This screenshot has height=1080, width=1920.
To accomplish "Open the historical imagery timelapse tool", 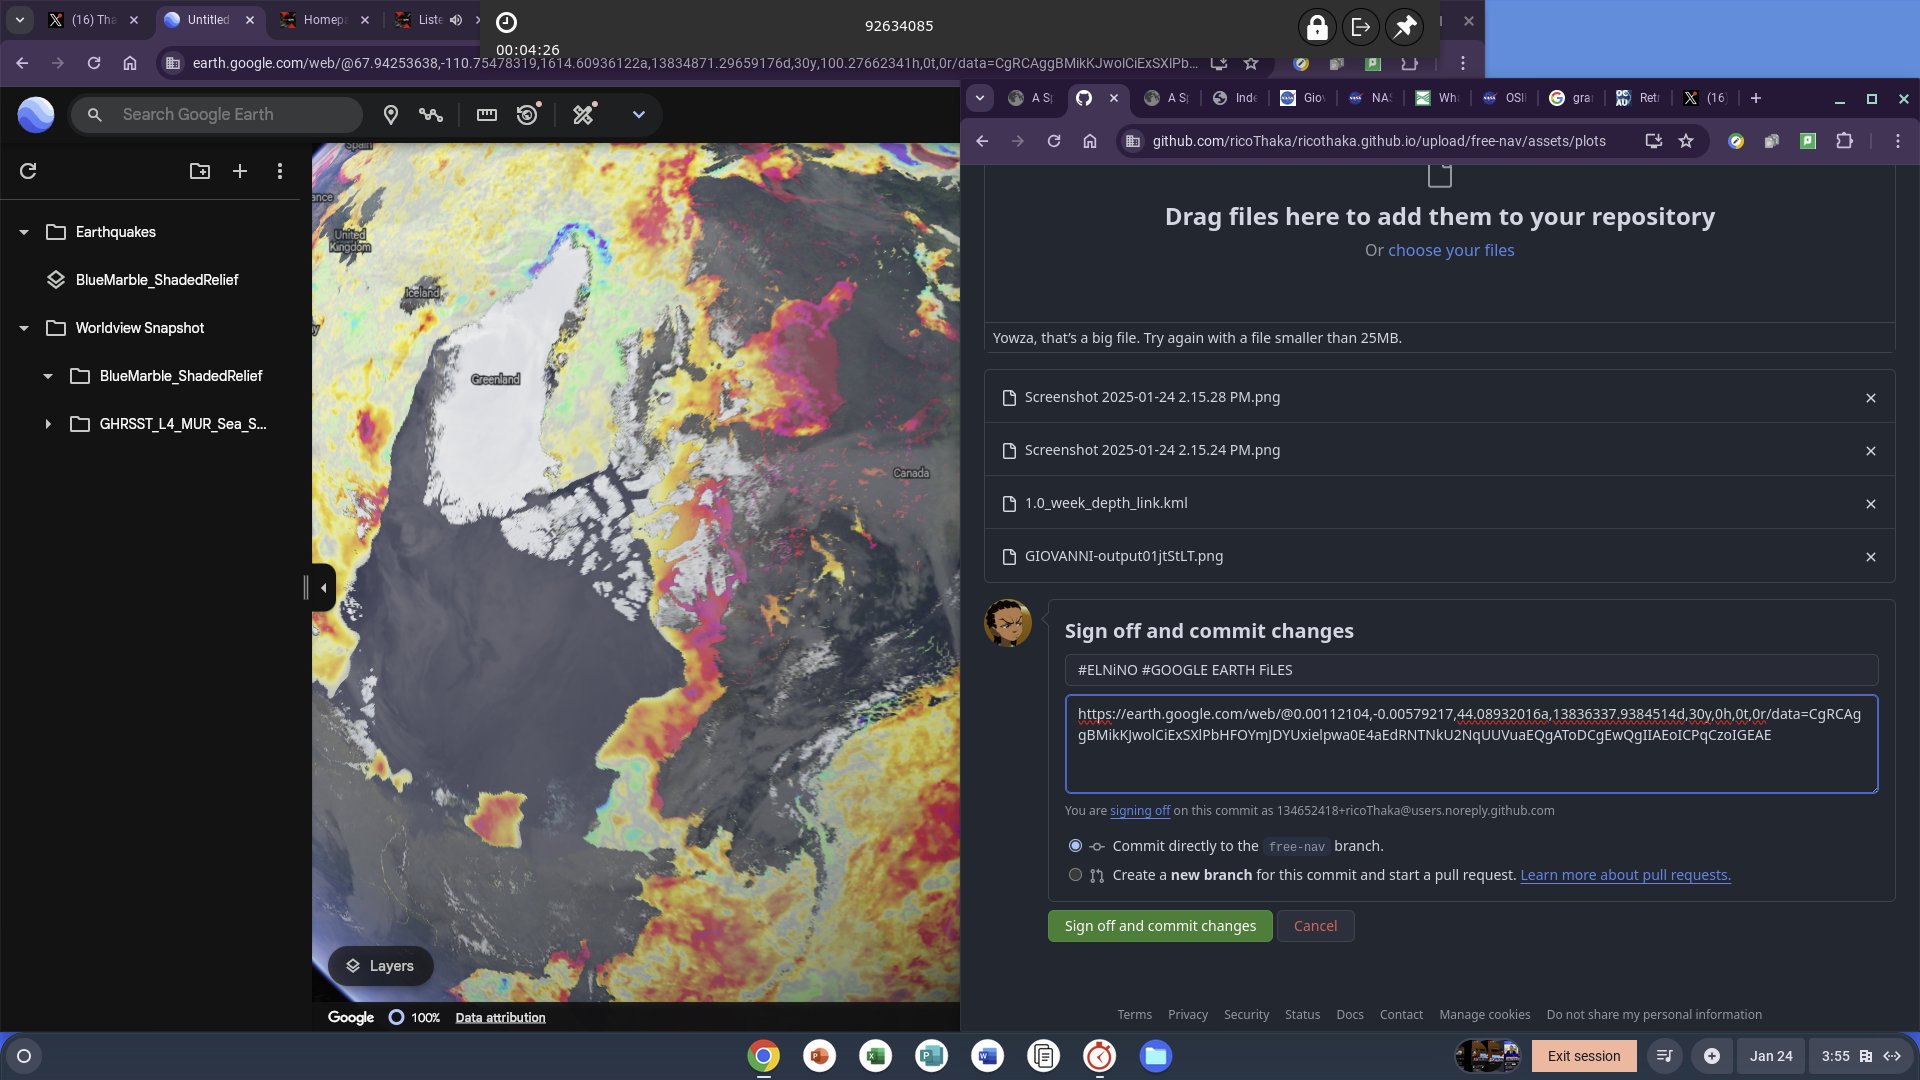I will (528, 114).
